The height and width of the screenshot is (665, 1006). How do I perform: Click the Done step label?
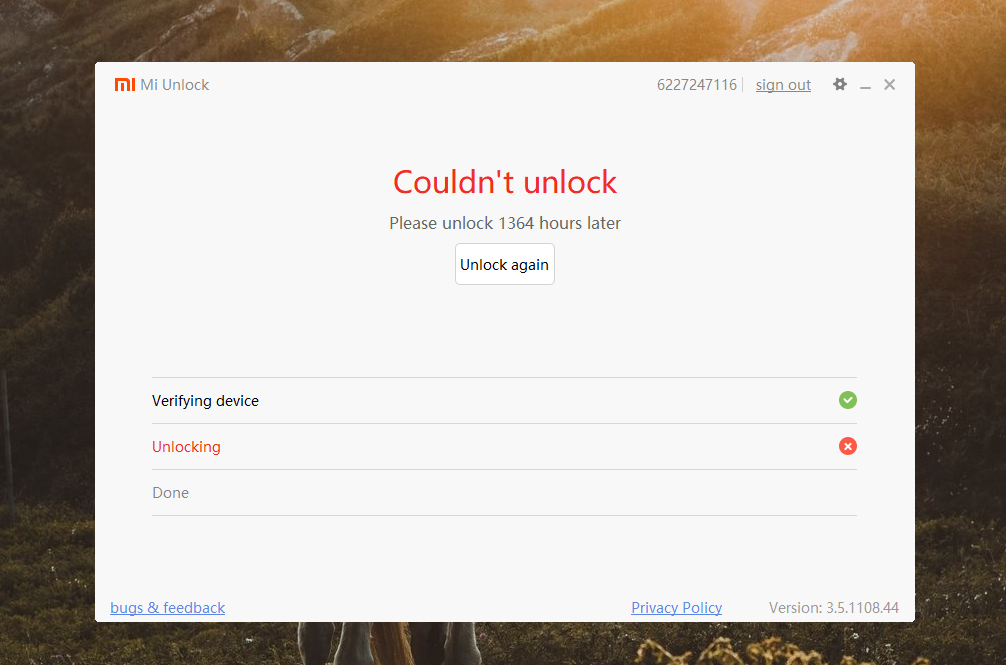pos(171,492)
